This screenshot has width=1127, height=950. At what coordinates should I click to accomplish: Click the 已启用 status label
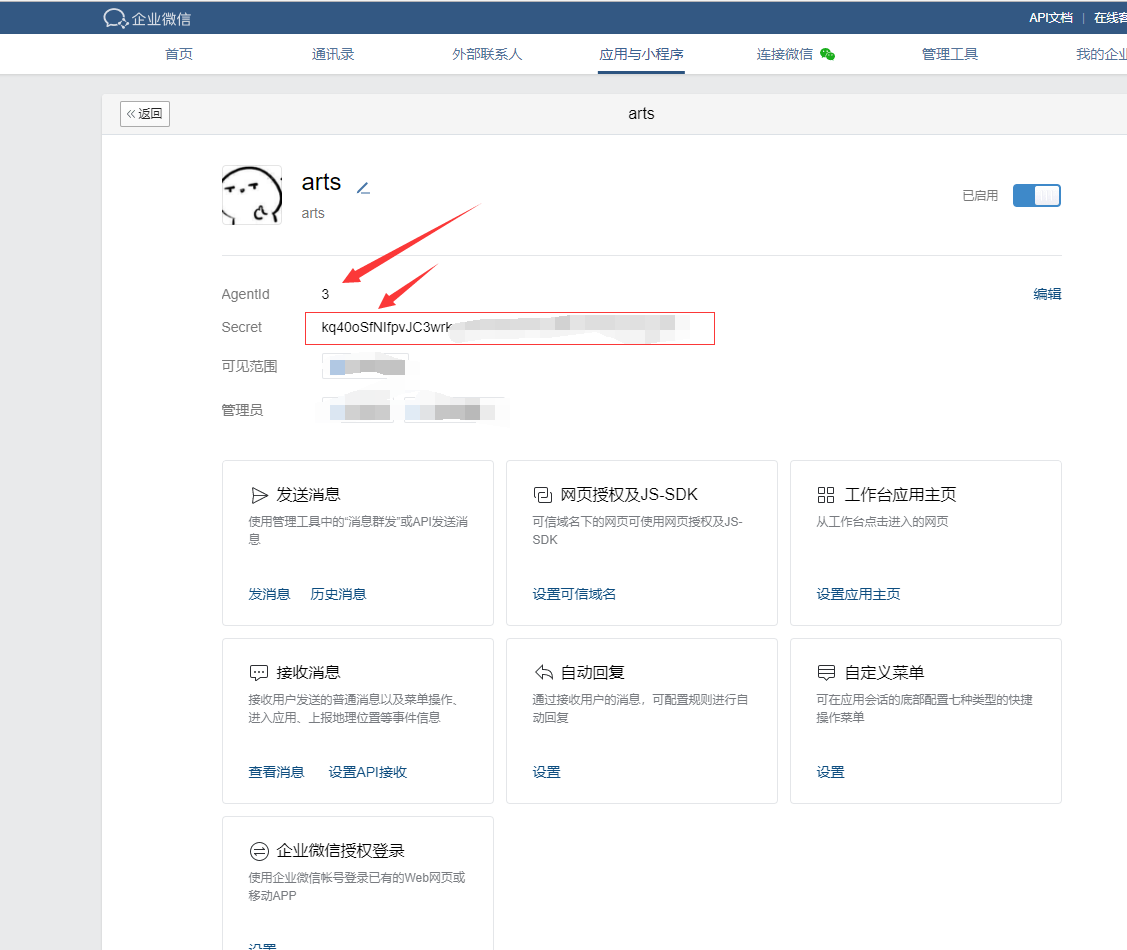(x=980, y=195)
